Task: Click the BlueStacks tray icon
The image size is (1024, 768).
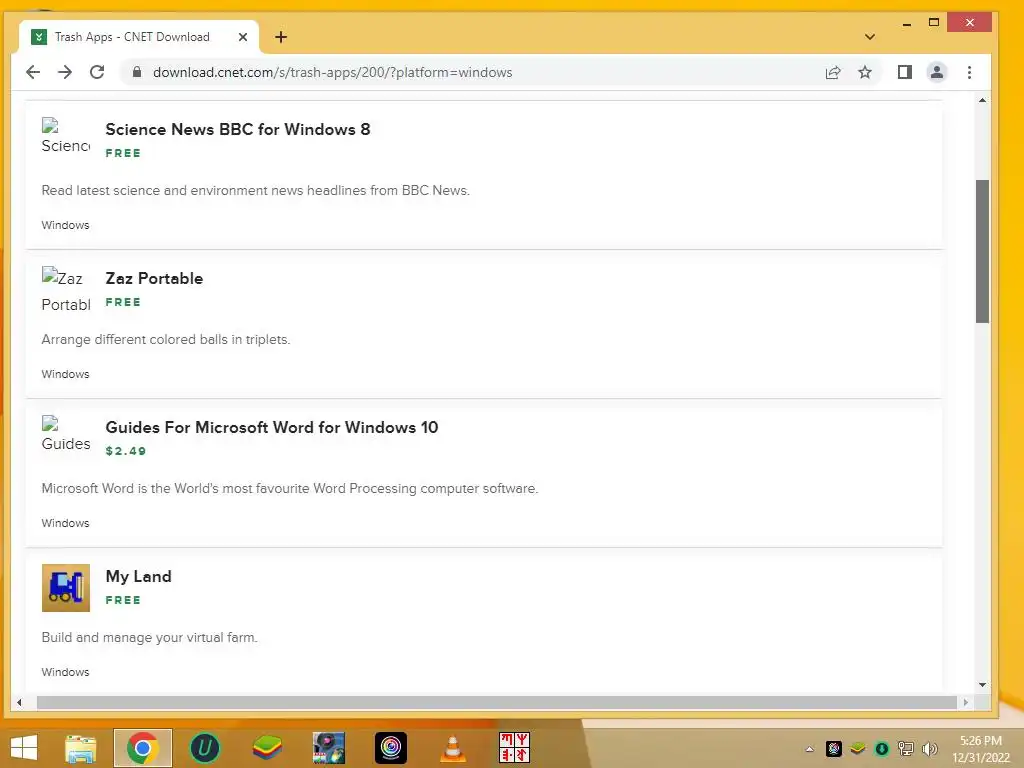Action: pyautogui.click(x=857, y=749)
